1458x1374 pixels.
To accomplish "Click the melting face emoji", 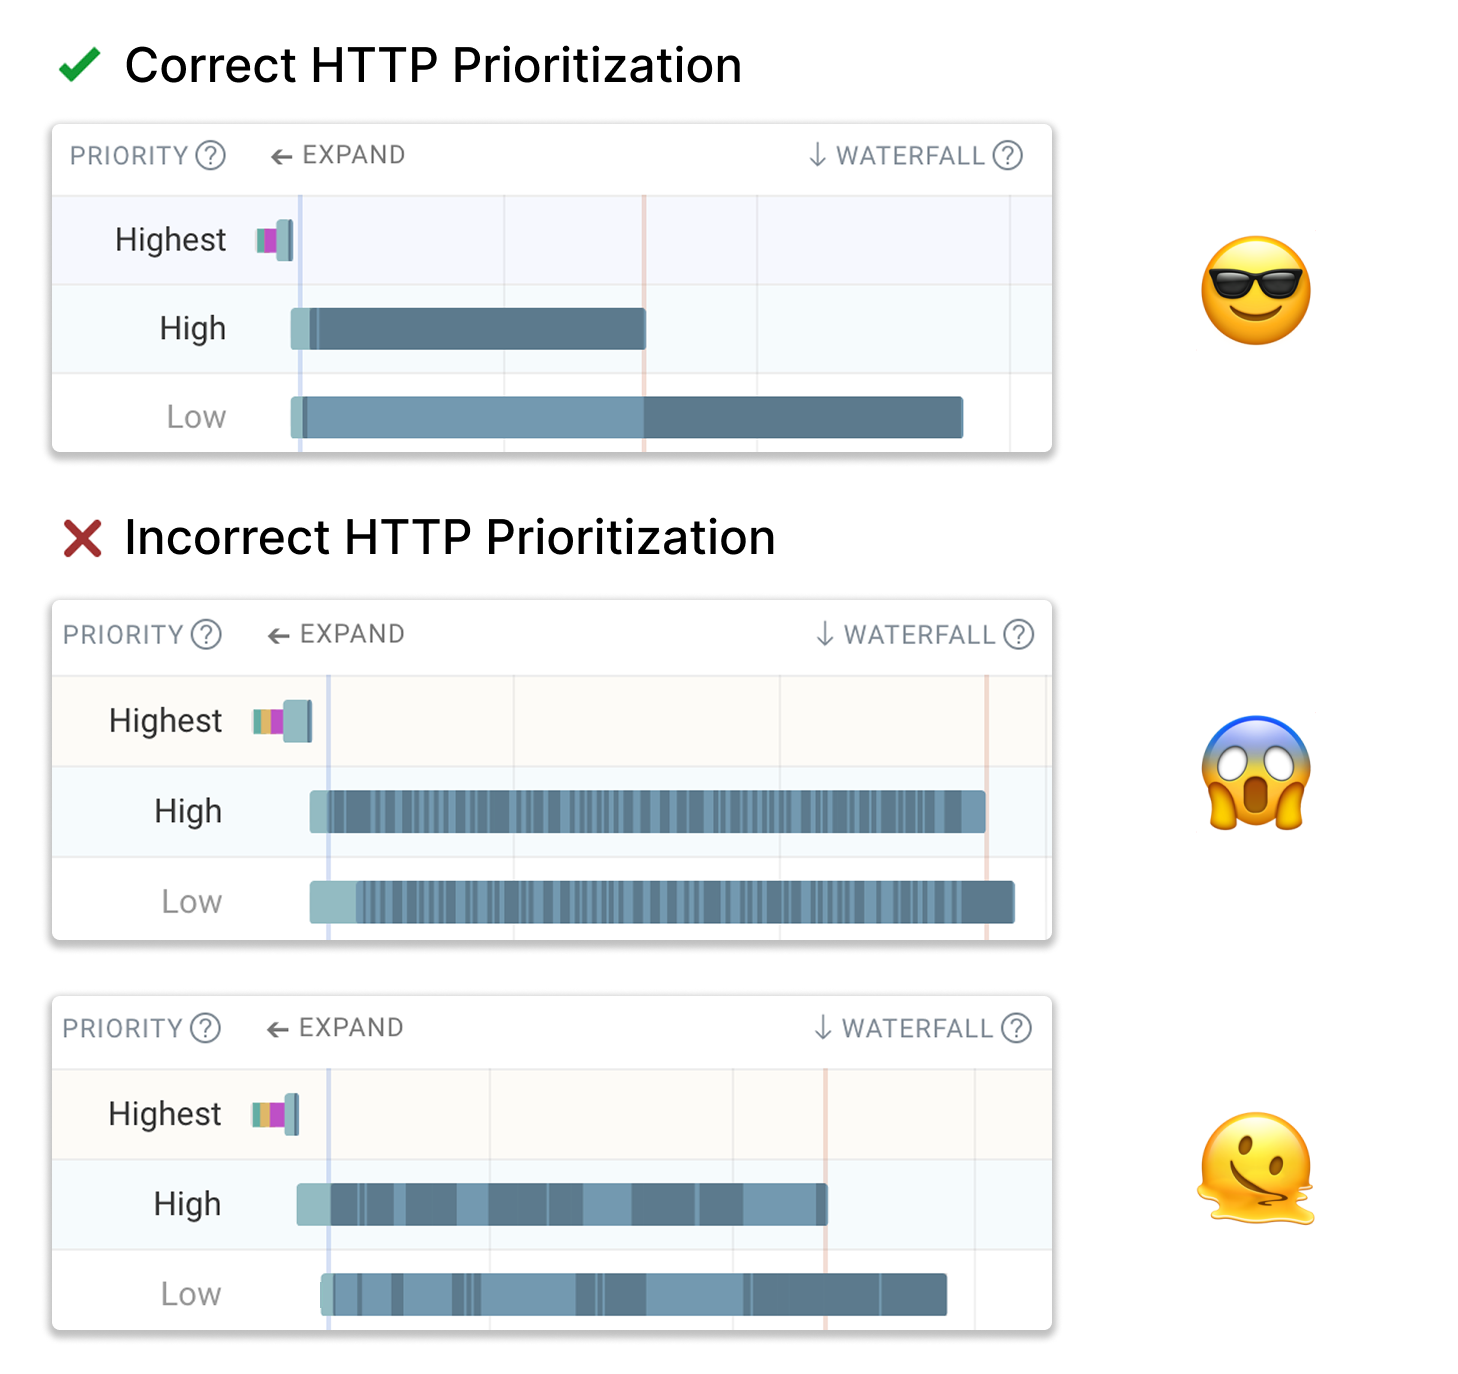I will coord(1256,1168).
